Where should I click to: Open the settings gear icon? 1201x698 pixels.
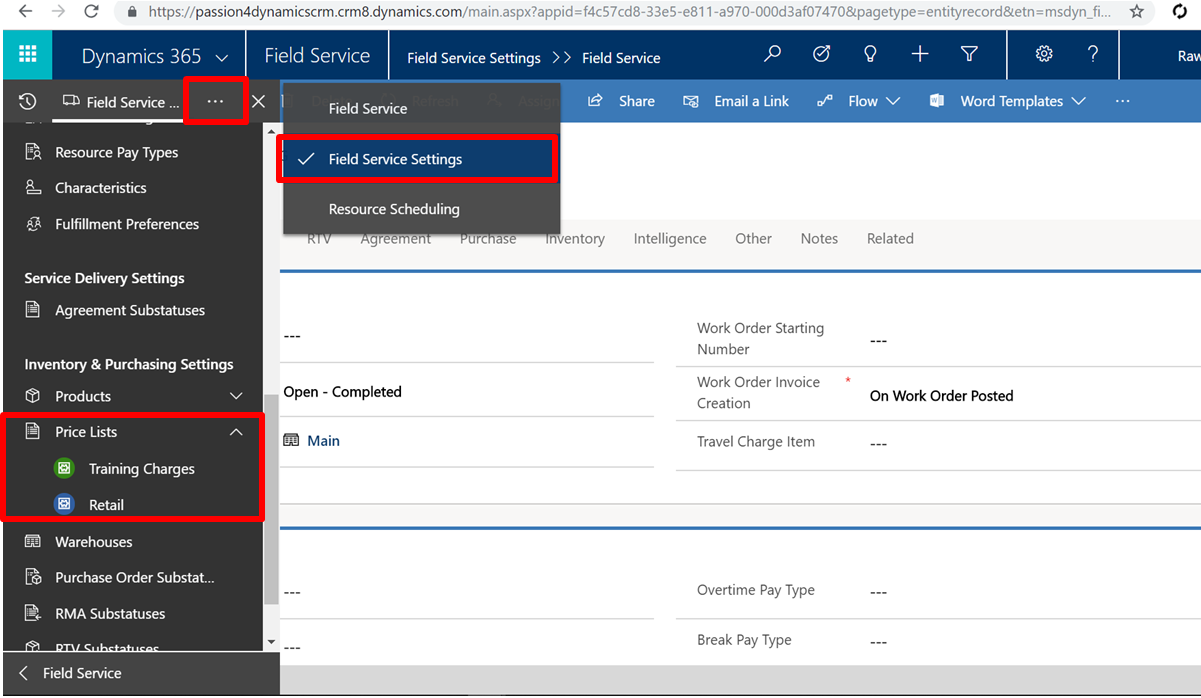pyautogui.click(x=1044, y=55)
